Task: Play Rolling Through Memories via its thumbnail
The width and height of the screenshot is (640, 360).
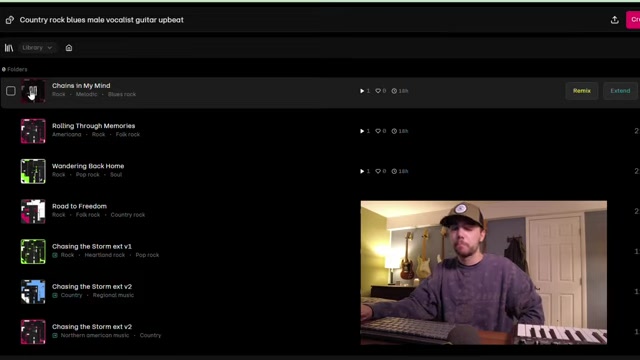Action: click(x=33, y=131)
